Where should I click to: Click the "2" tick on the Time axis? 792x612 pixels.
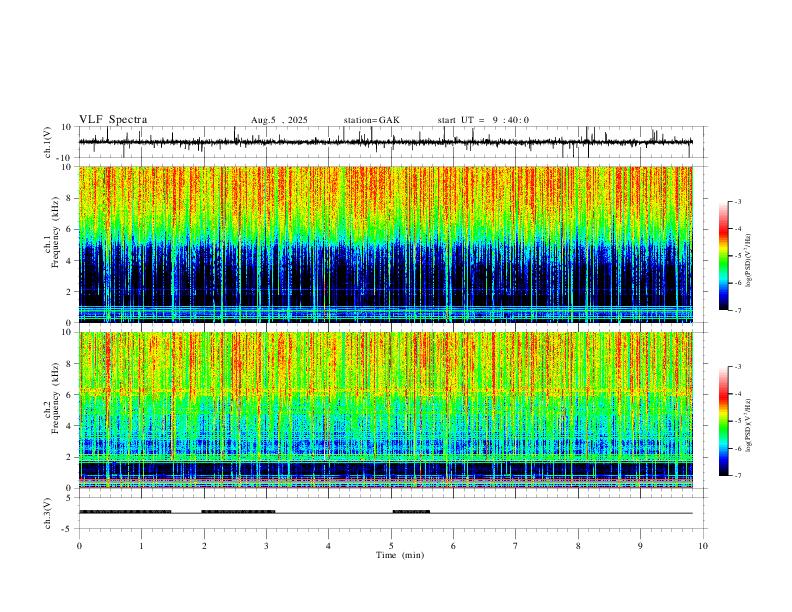pos(204,546)
